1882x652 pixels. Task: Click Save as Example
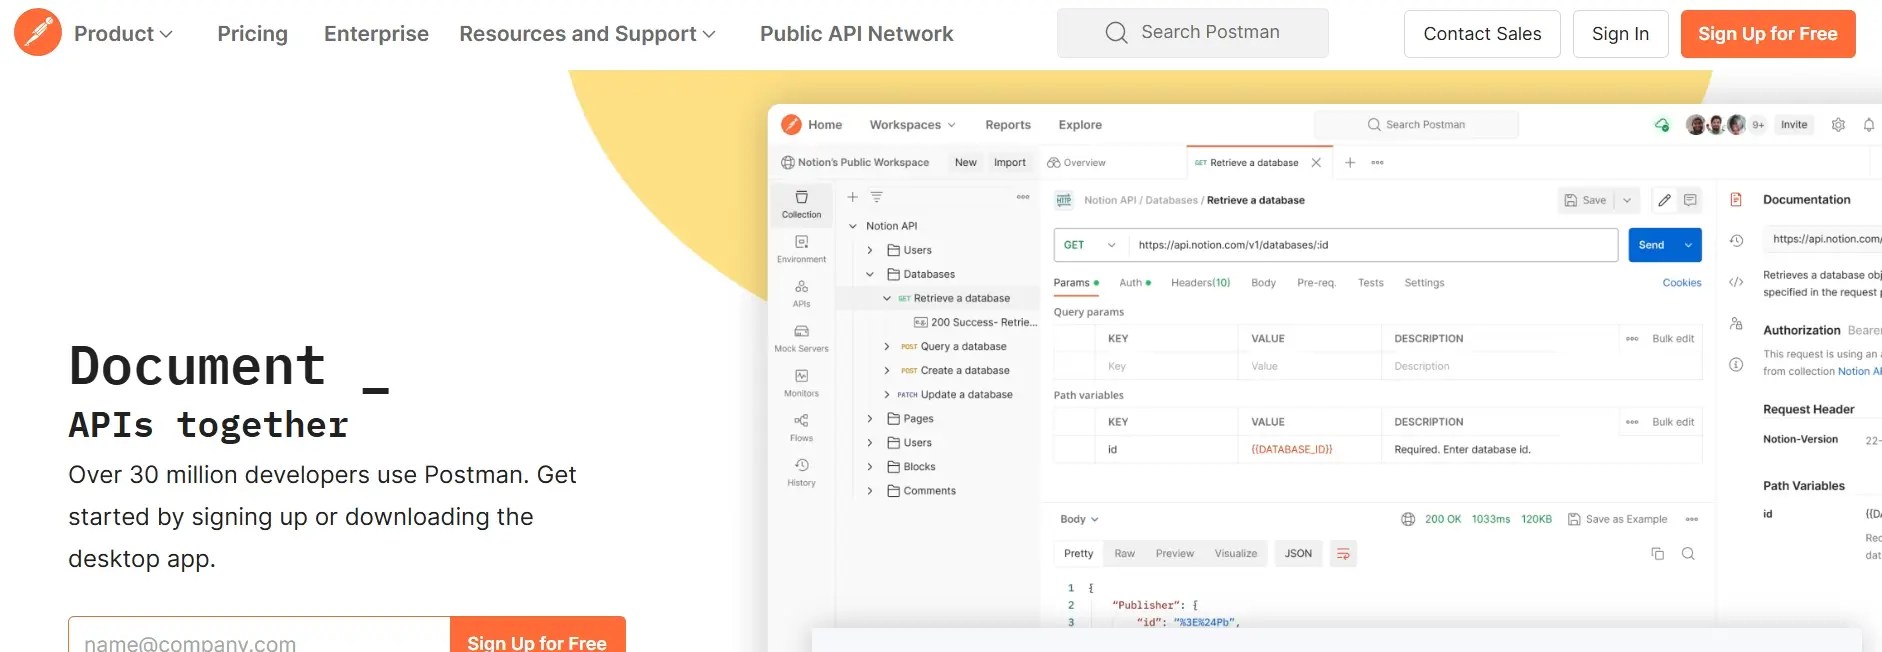tap(1617, 519)
